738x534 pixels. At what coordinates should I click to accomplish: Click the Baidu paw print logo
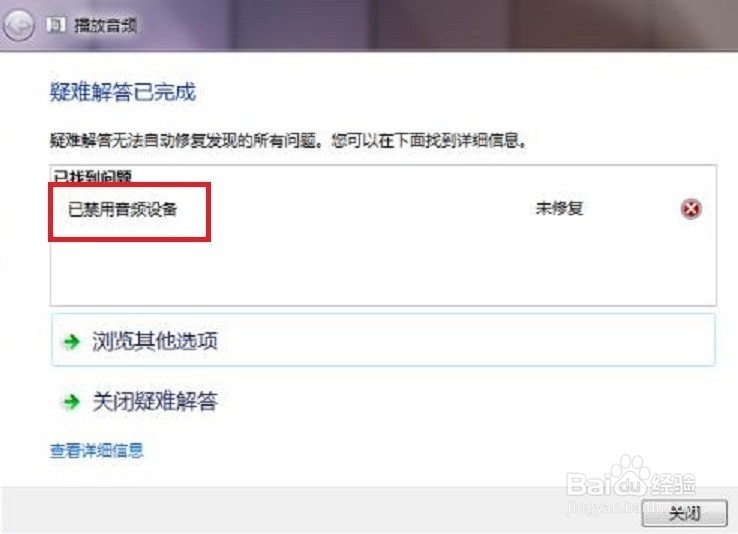pos(630,476)
